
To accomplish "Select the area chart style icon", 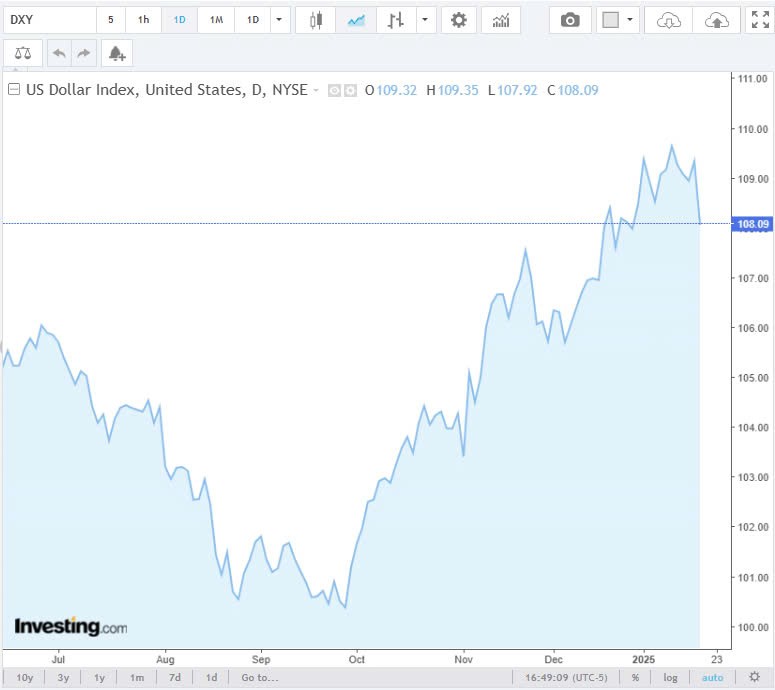I will tap(356, 20).
